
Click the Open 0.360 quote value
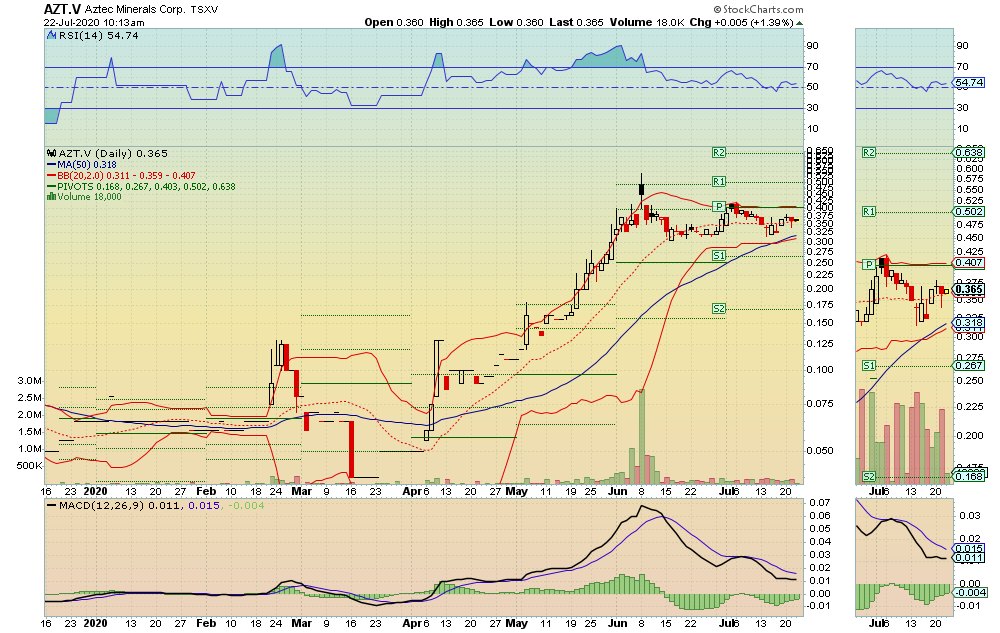tap(394, 22)
